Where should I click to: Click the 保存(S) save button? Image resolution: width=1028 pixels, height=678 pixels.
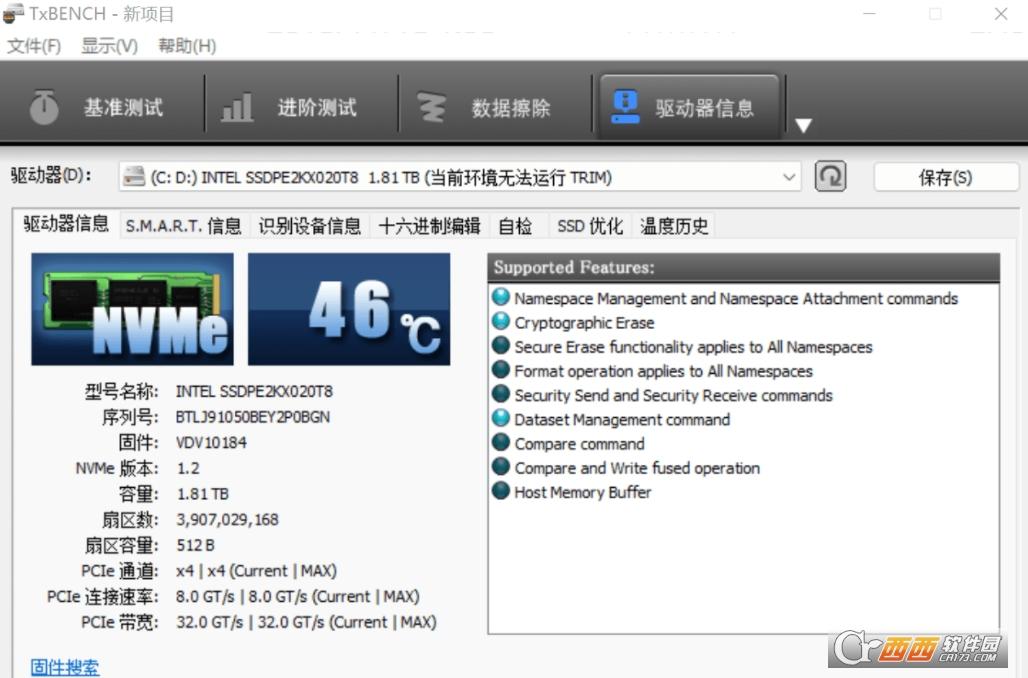[x=945, y=177]
